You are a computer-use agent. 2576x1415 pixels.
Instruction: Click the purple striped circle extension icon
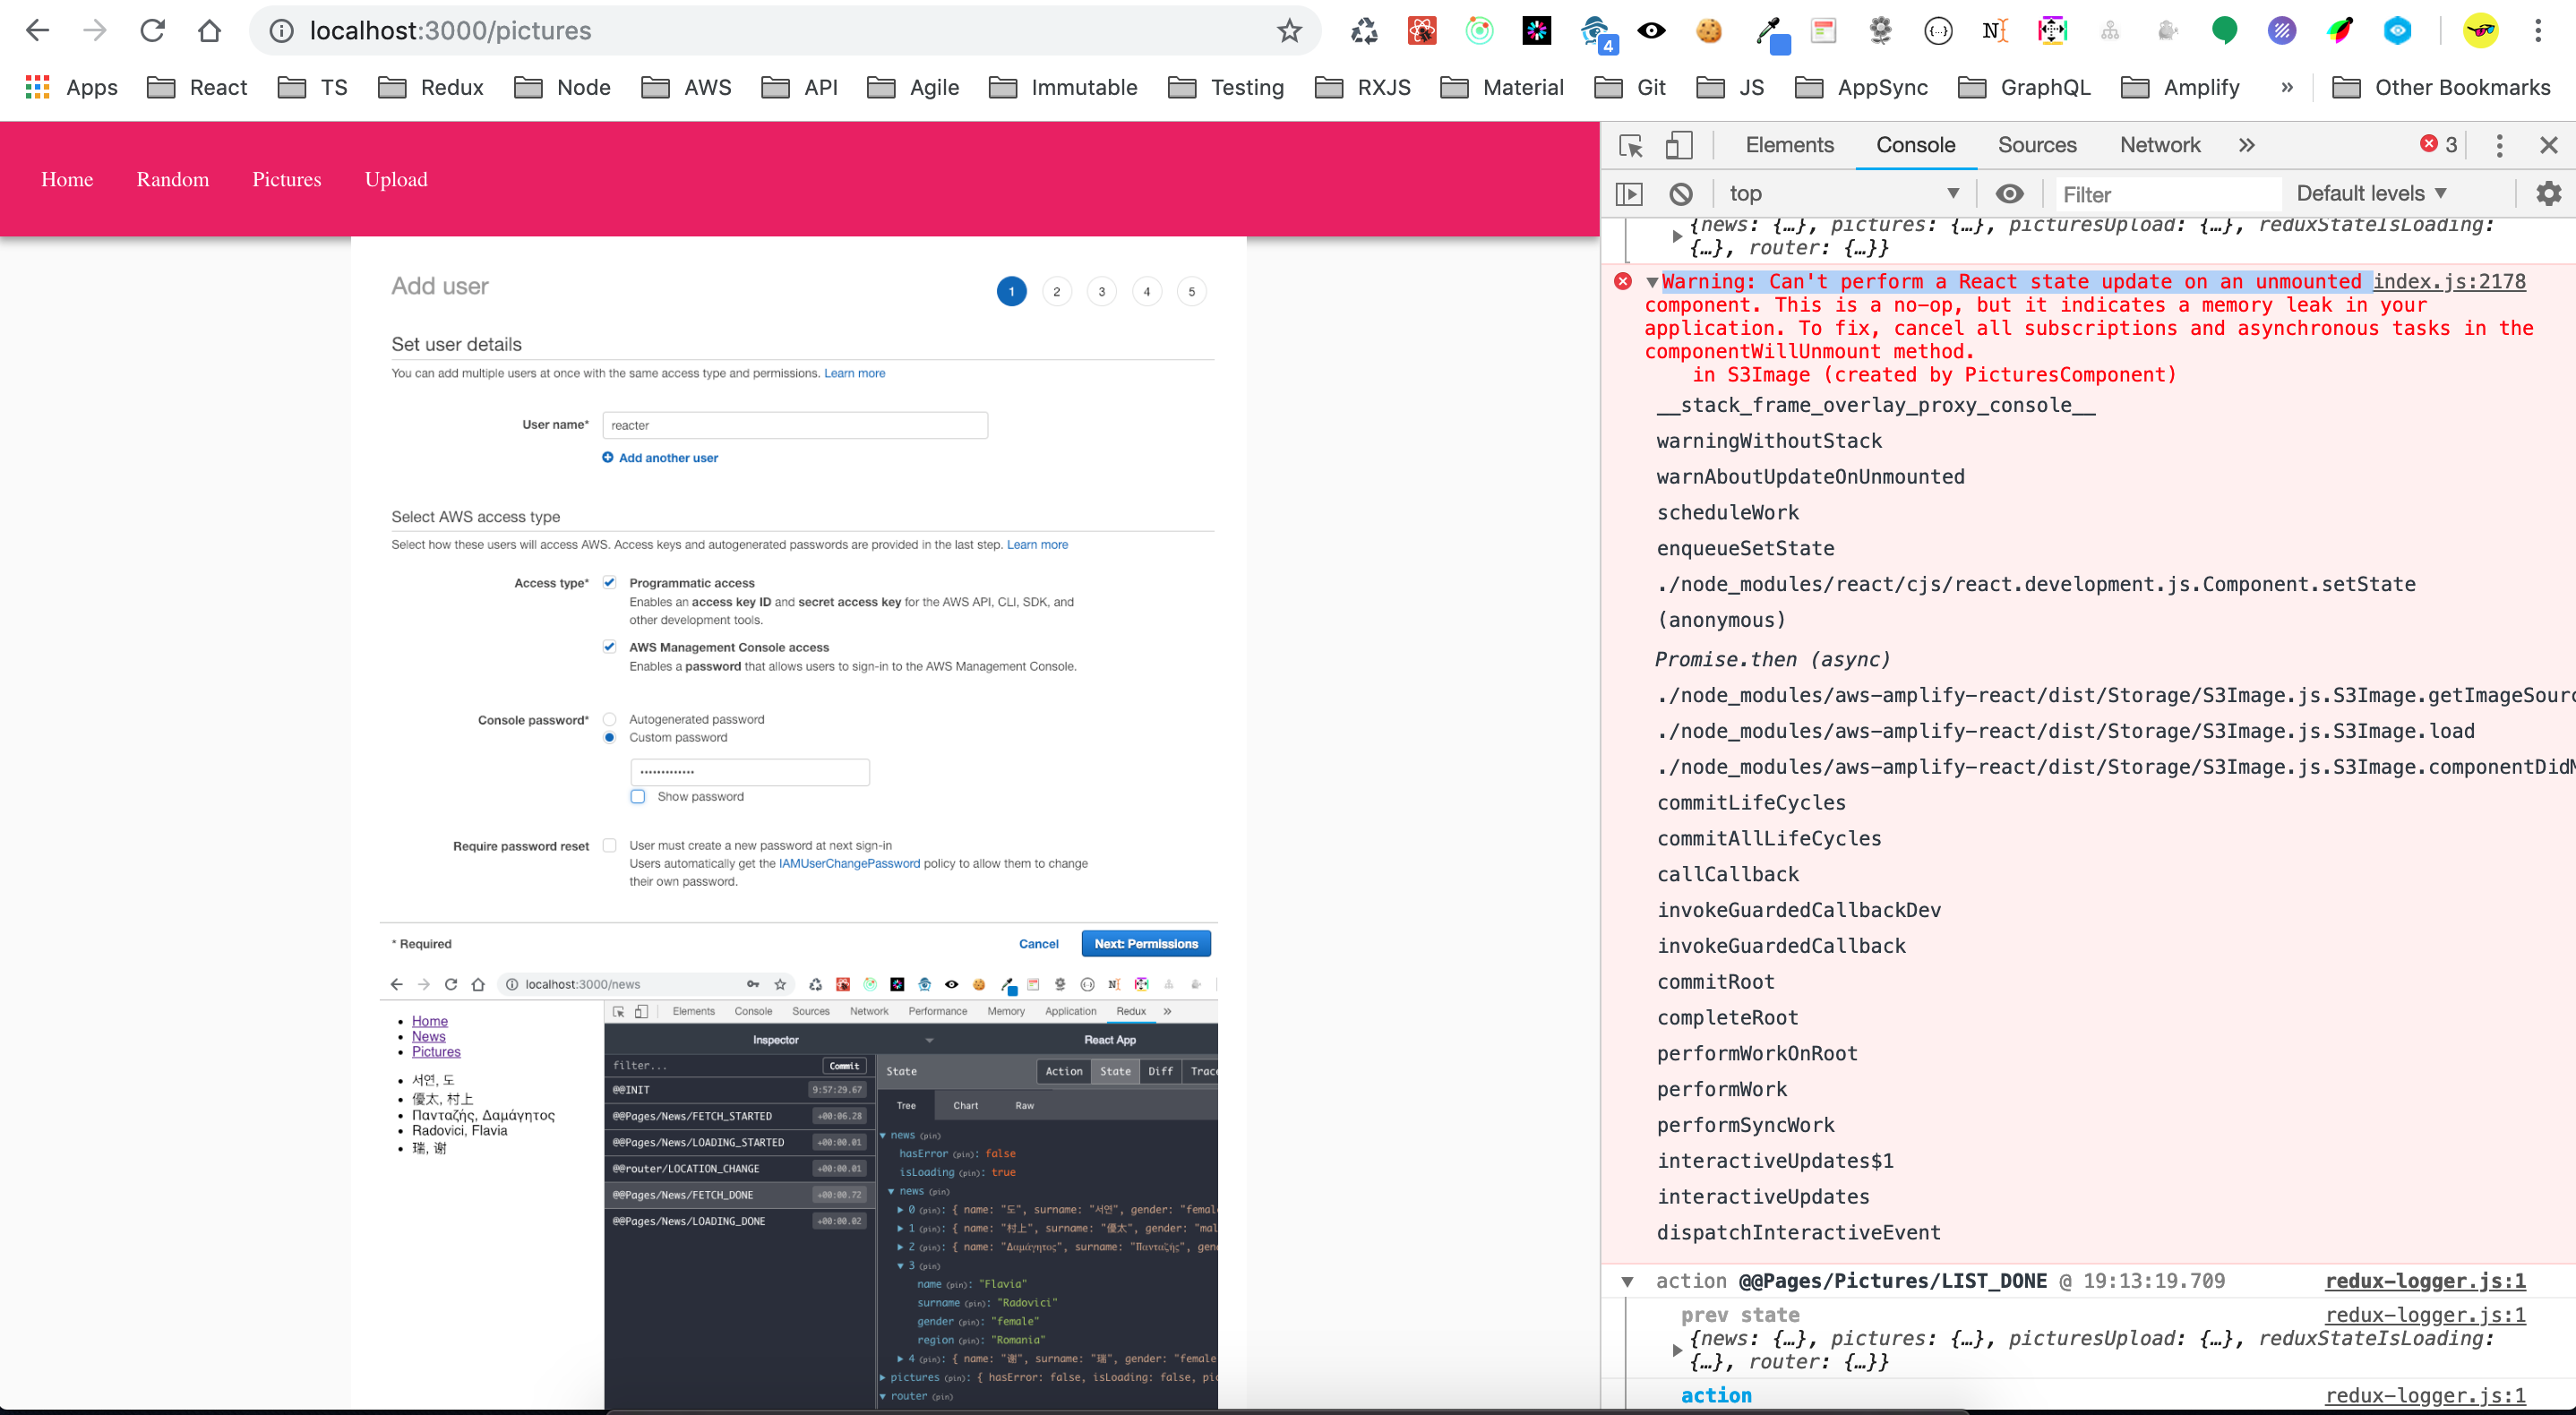2281,31
